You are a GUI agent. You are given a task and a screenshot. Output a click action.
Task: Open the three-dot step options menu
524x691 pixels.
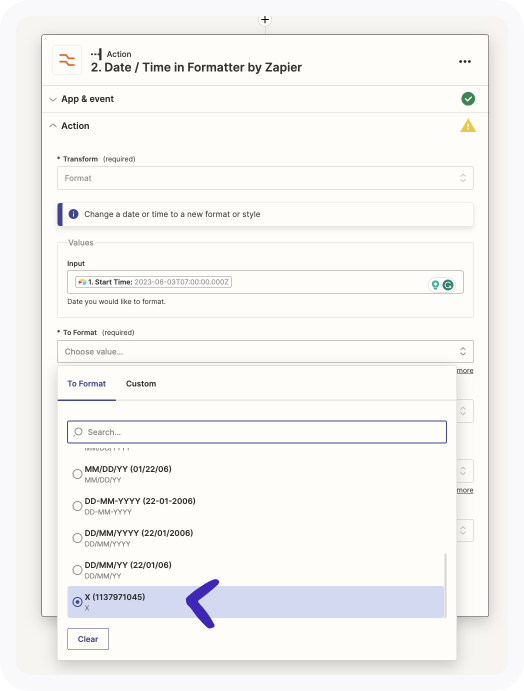465,61
